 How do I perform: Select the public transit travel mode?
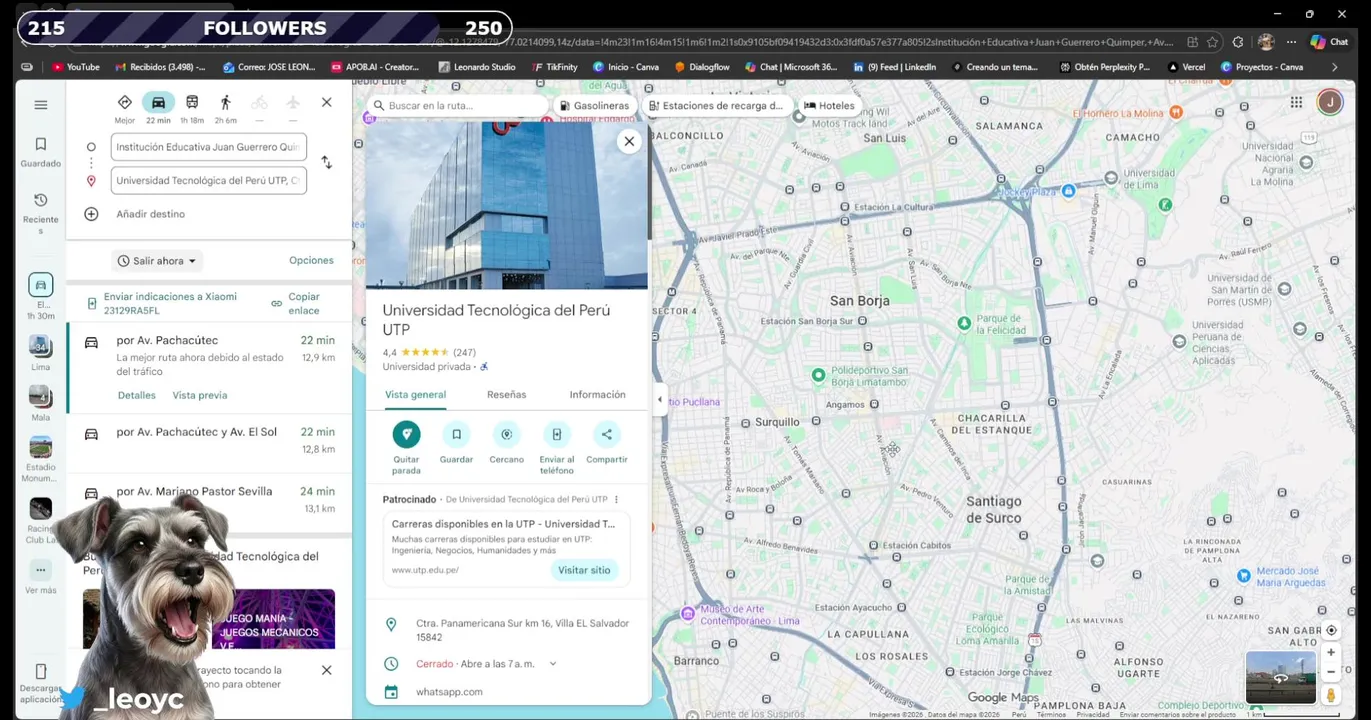(192, 102)
